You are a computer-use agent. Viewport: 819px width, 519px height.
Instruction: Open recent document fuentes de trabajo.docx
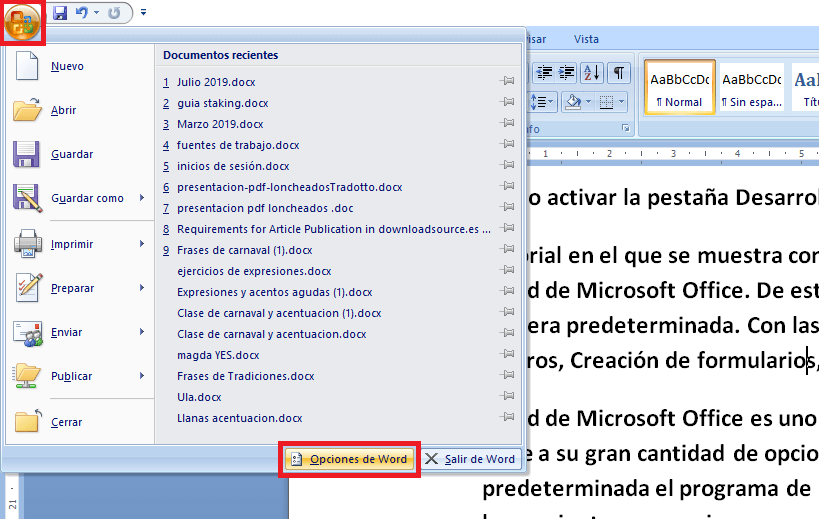pyautogui.click(x=238, y=145)
